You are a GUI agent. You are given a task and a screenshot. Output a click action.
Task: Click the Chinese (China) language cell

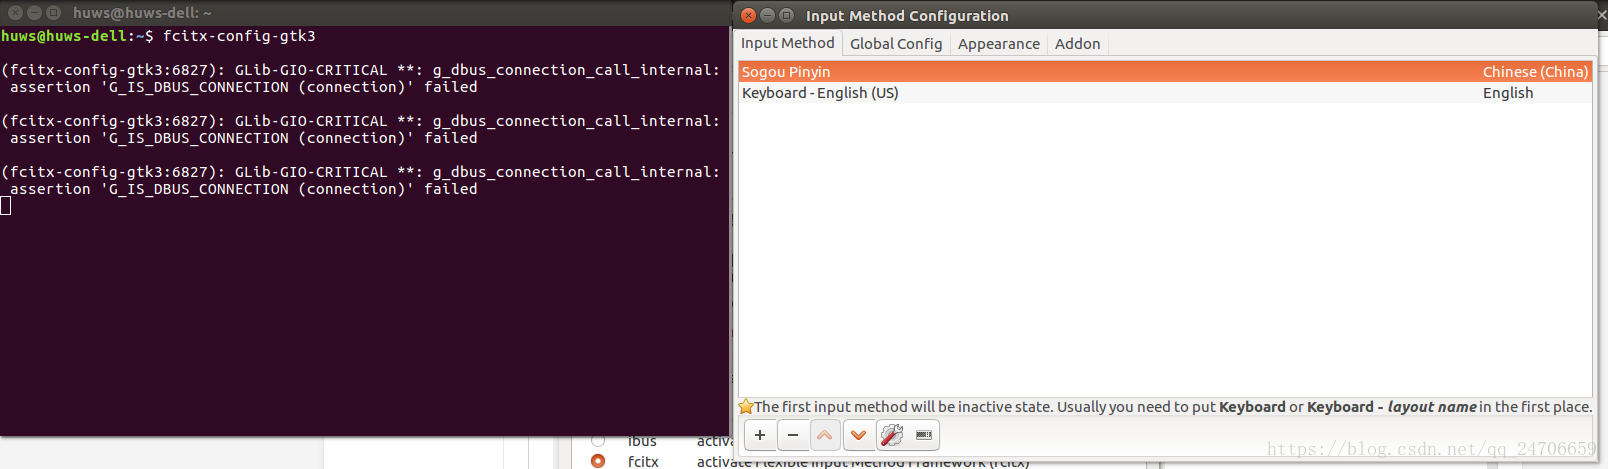click(1535, 72)
